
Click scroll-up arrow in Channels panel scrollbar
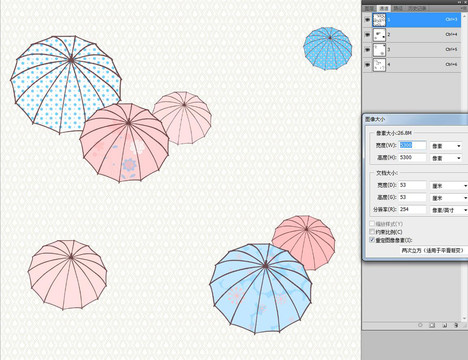[x=464, y=15]
